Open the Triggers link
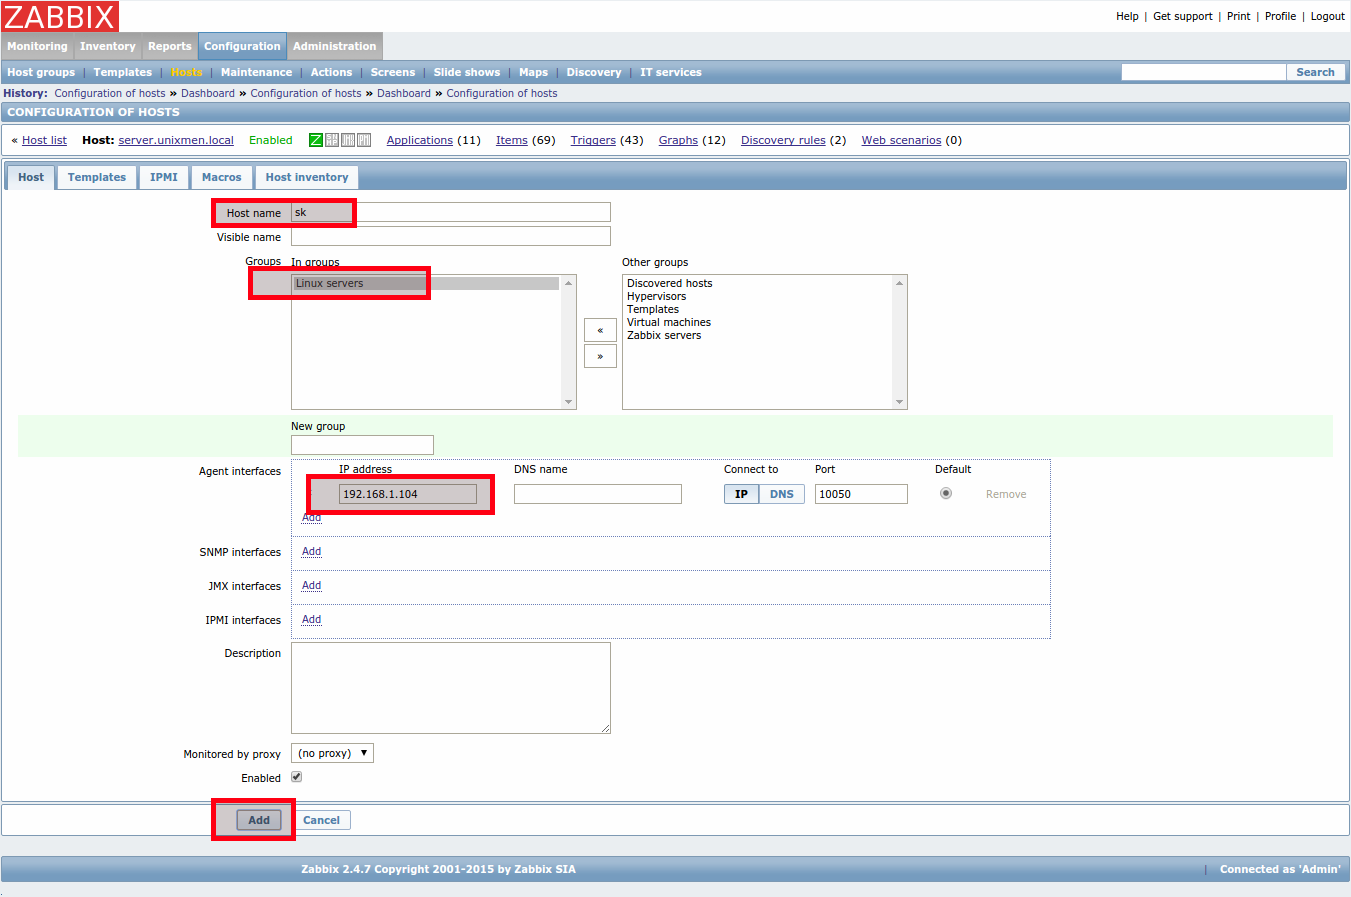 [593, 140]
